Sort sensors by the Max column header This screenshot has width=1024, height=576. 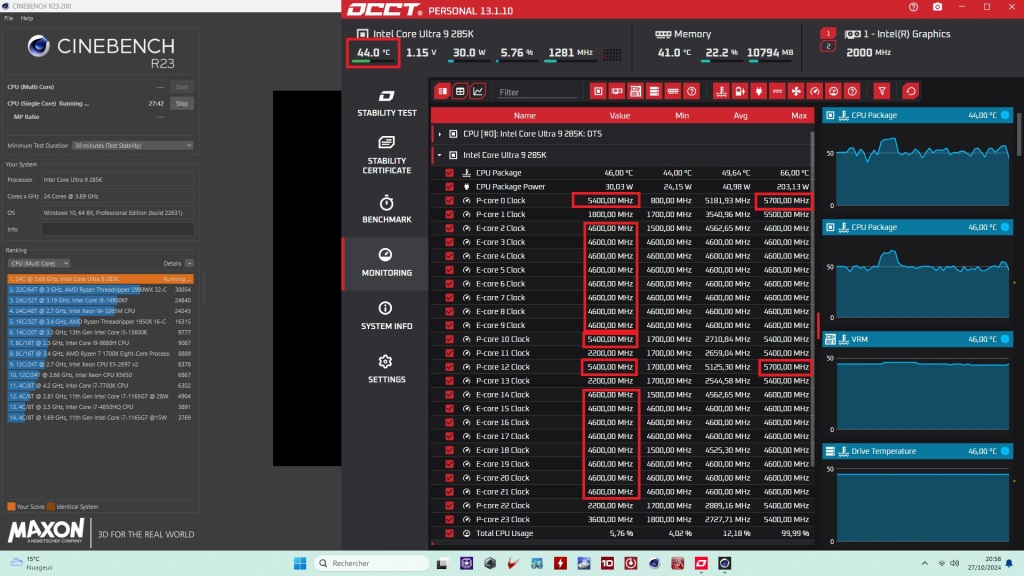coord(799,116)
